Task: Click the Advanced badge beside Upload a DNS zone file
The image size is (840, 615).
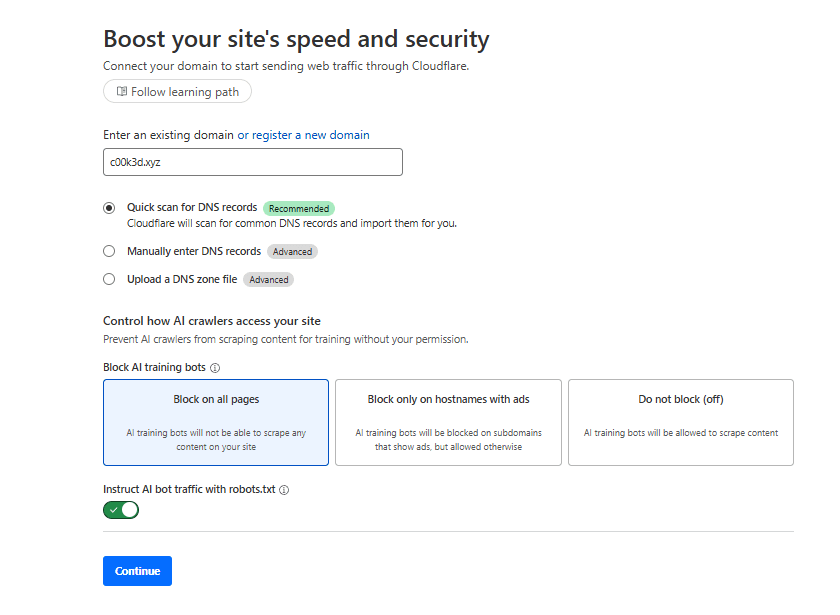Action: (268, 280)
